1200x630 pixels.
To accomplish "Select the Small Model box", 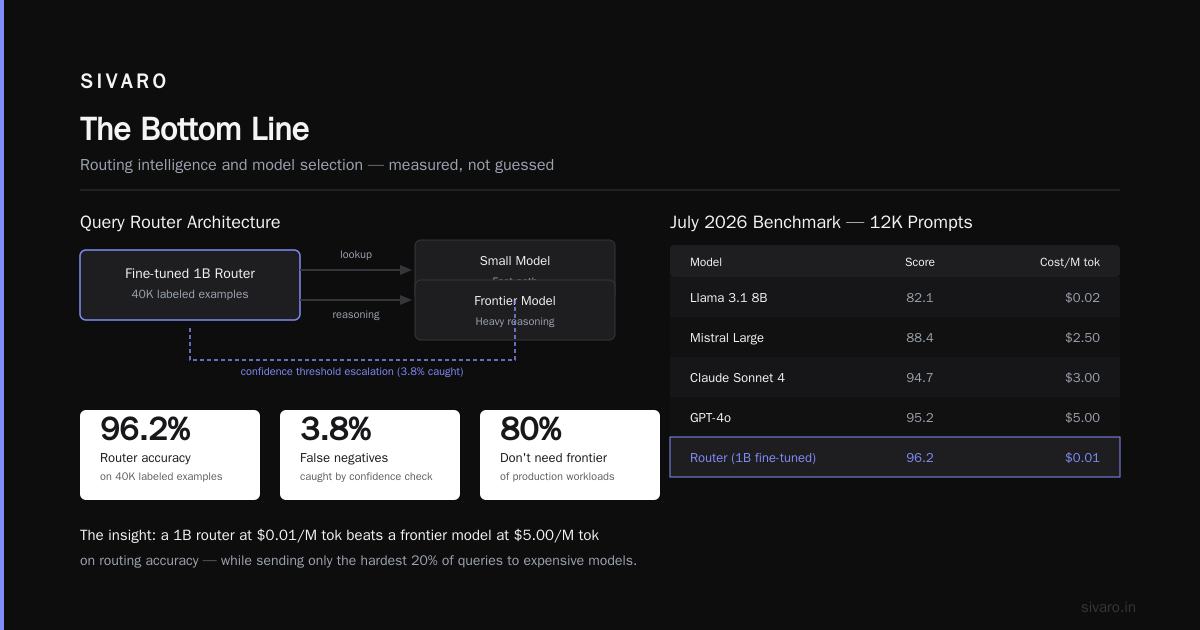I will [515, 260].
